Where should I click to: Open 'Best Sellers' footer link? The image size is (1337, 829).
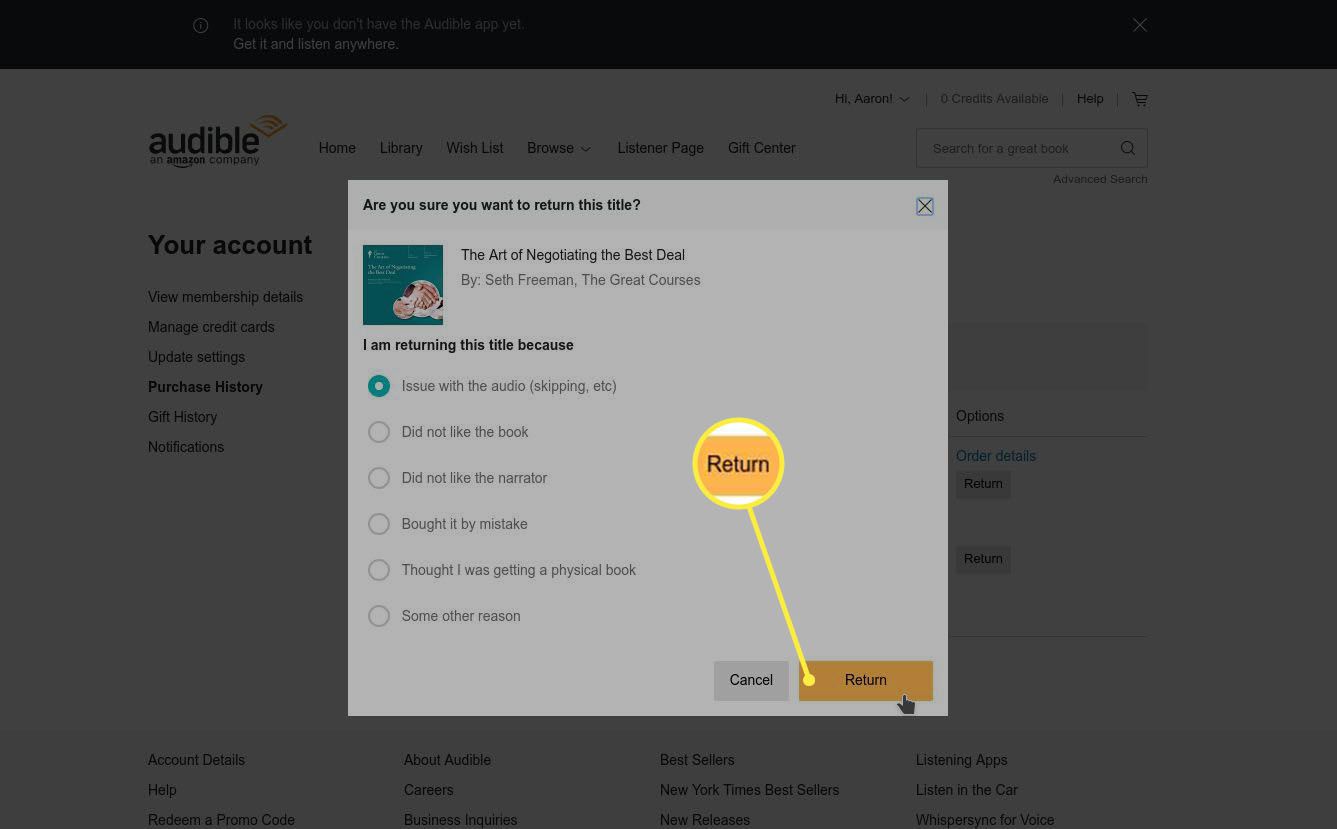pos(697,760)
